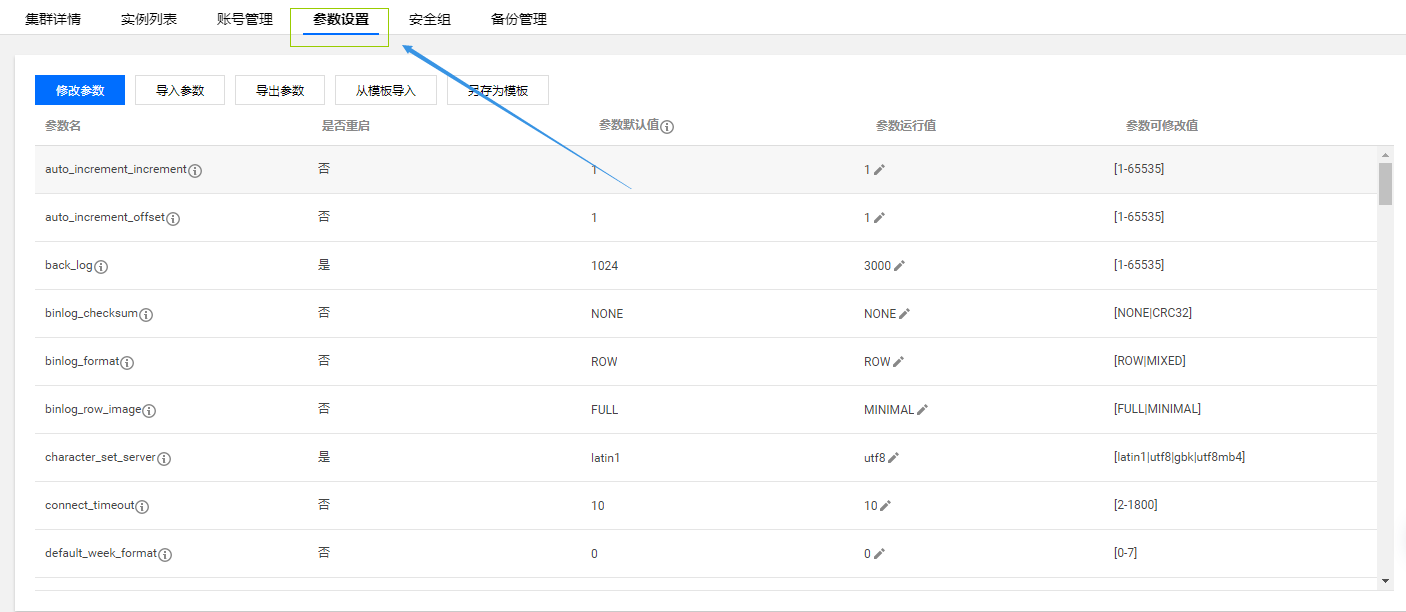Click default value 1024
The height and width of the screenshot is (612, 1406).
tap(604, 266)
